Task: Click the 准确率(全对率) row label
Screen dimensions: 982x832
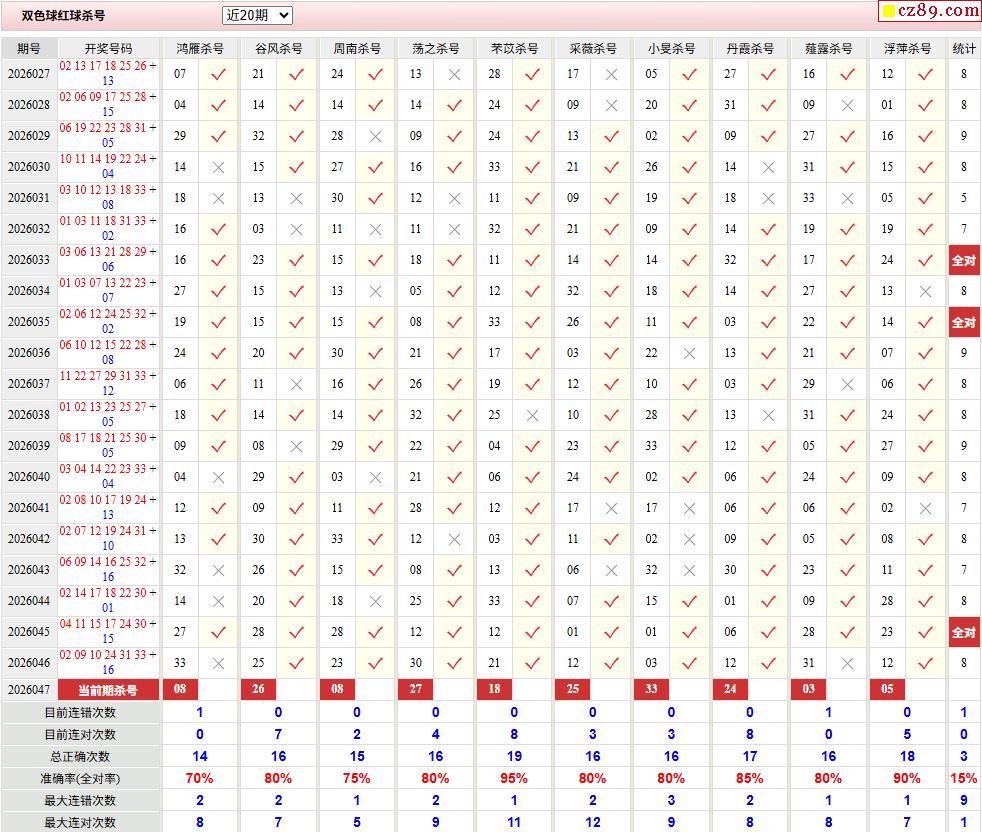Action: (x=80, y=778)
